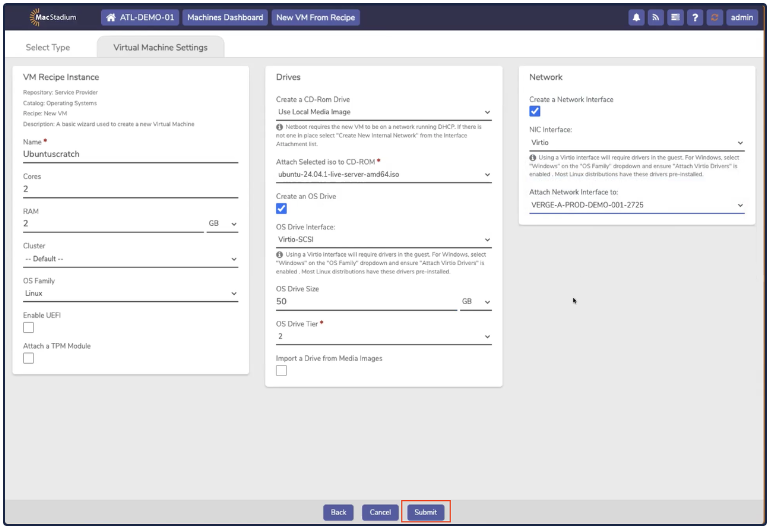The image size is (769, 528).
Task: Toggle Import a Drive from Media Images
Action: (282, 371)
